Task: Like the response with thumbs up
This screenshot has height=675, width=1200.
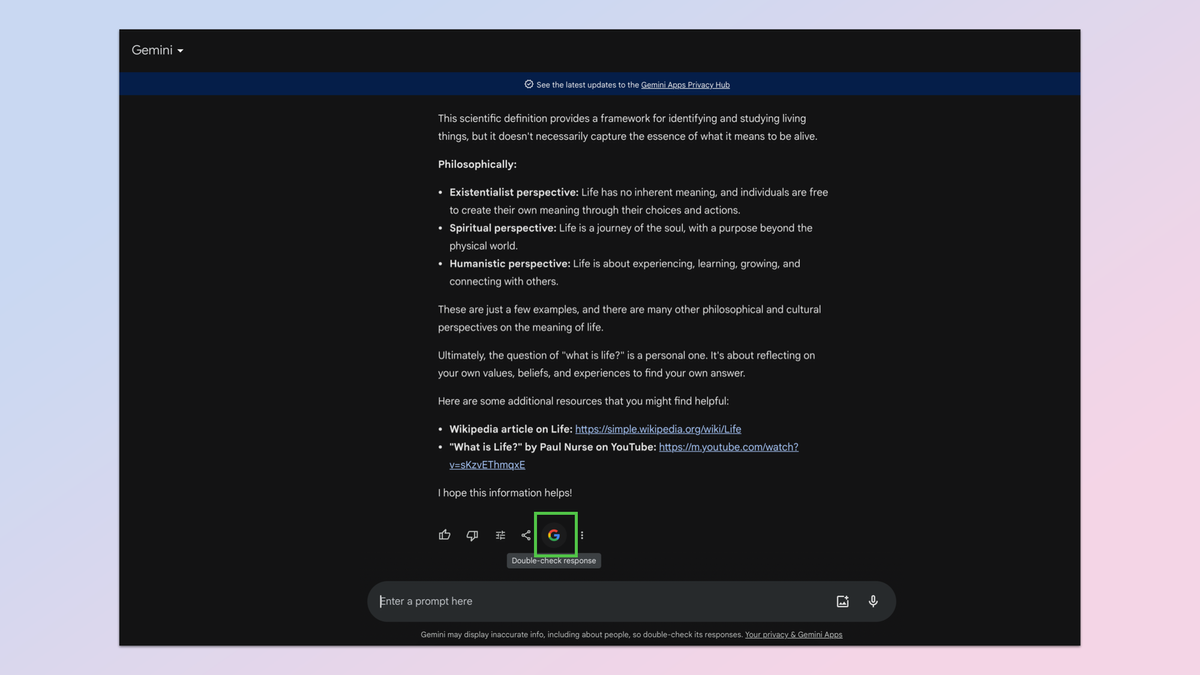Action: pyautogui.click(x=444, y=535)
